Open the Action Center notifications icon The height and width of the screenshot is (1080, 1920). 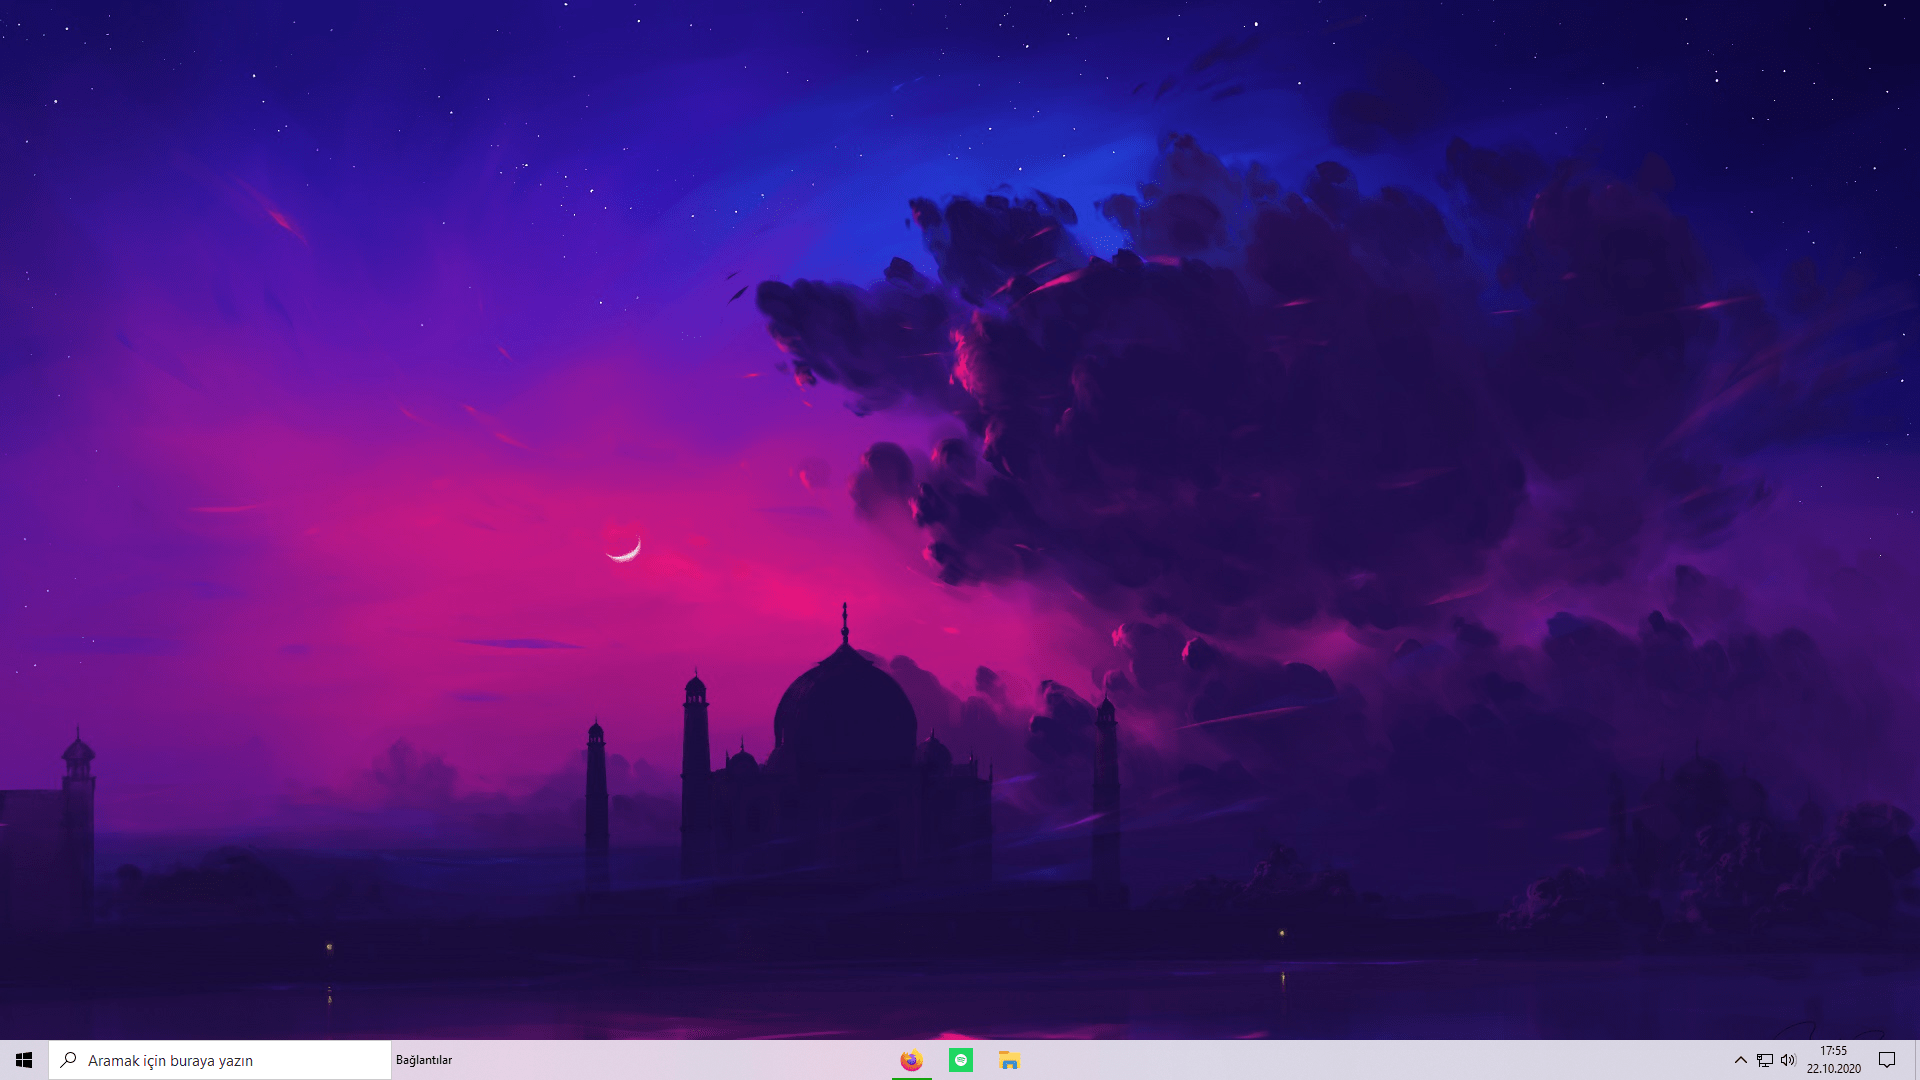coord(1887,1060)
